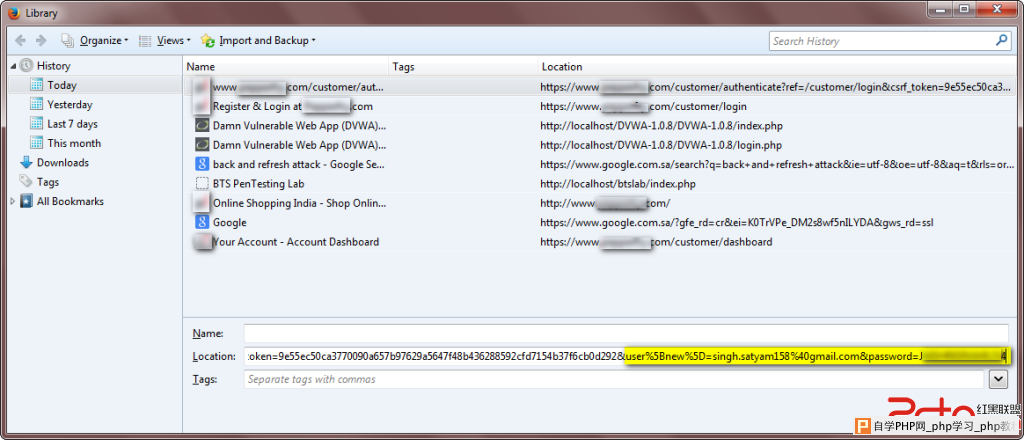Screen dimensions: 1024x440
Task: Click the Yesterday calendar icon
Action: (x=37, y=104)
